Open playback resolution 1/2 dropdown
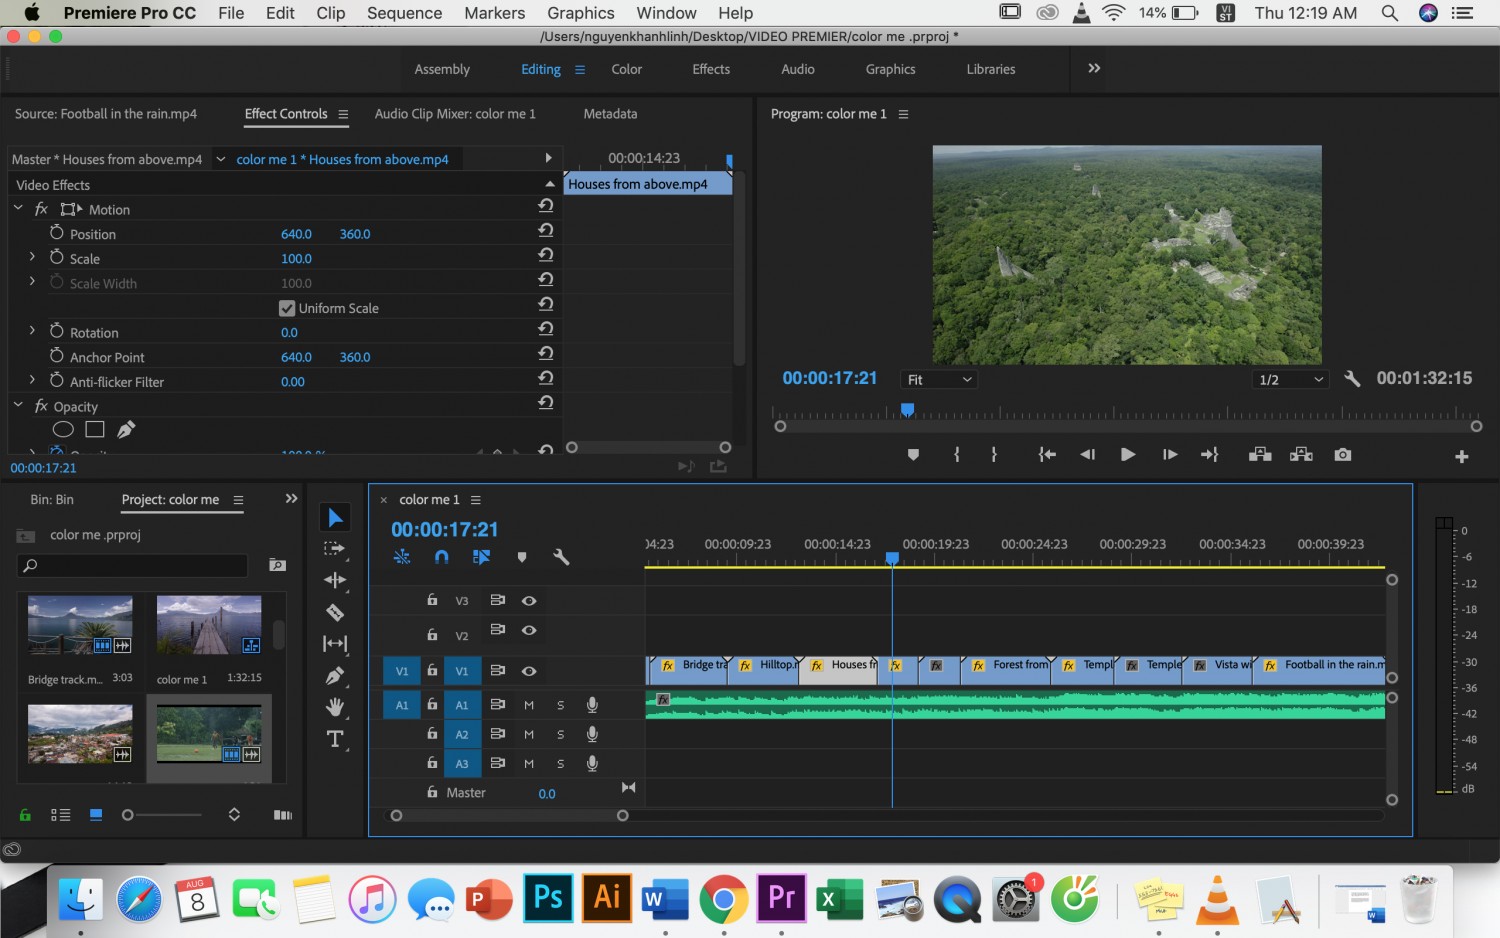 click(x=1291, y=380)
